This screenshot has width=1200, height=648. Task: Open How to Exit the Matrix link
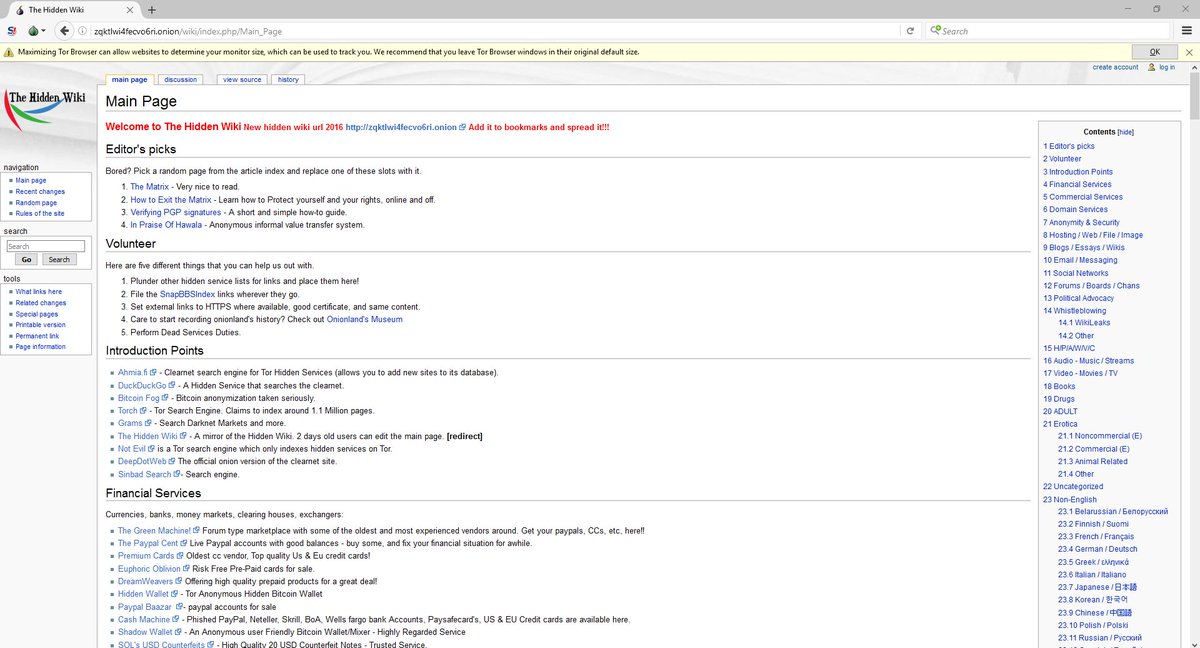(x=171, y=200)
